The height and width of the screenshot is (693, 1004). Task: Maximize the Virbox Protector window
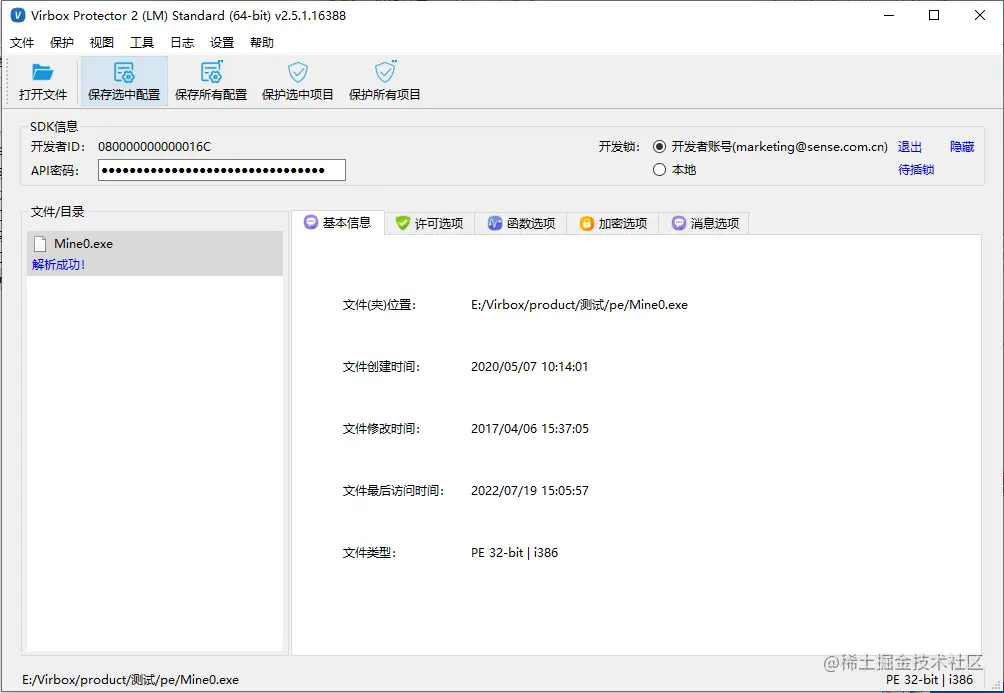coord(934,15)
